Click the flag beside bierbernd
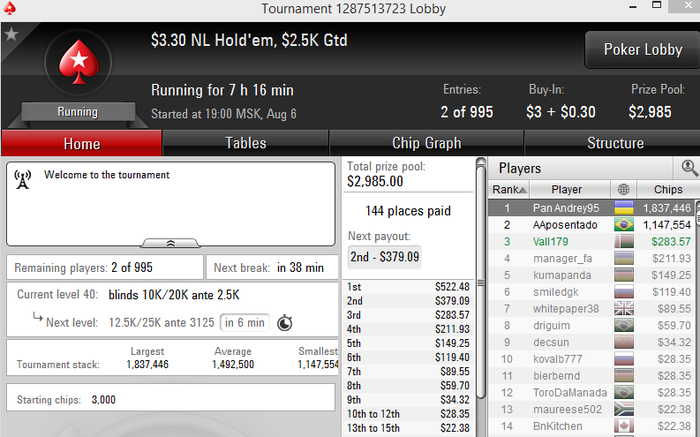Image resolution: width=700 pixels, height=437 pixels. (624, 376)
